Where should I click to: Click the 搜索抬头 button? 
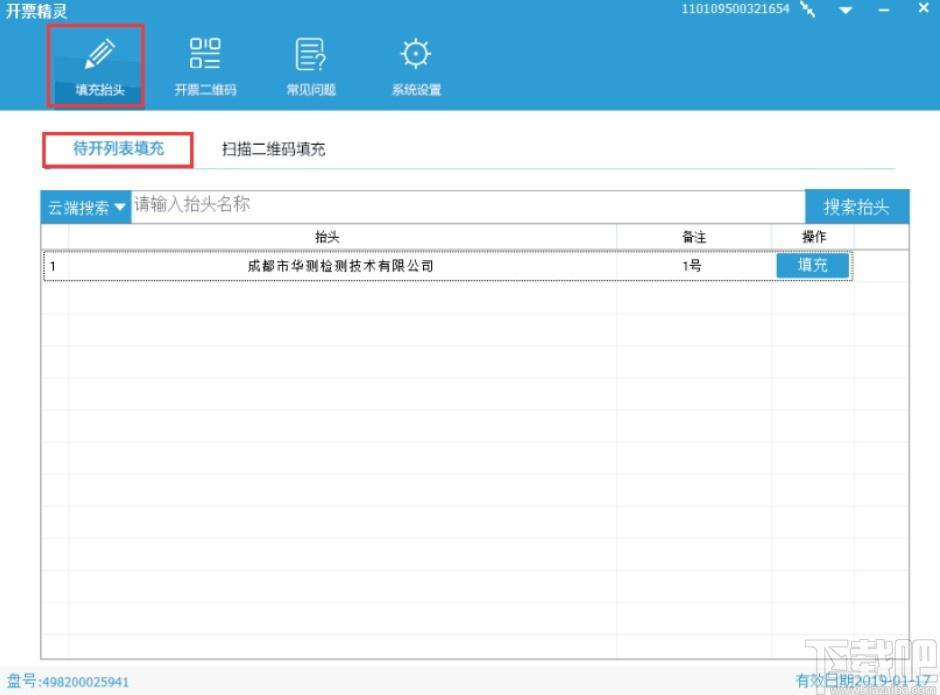click(857, 207)
